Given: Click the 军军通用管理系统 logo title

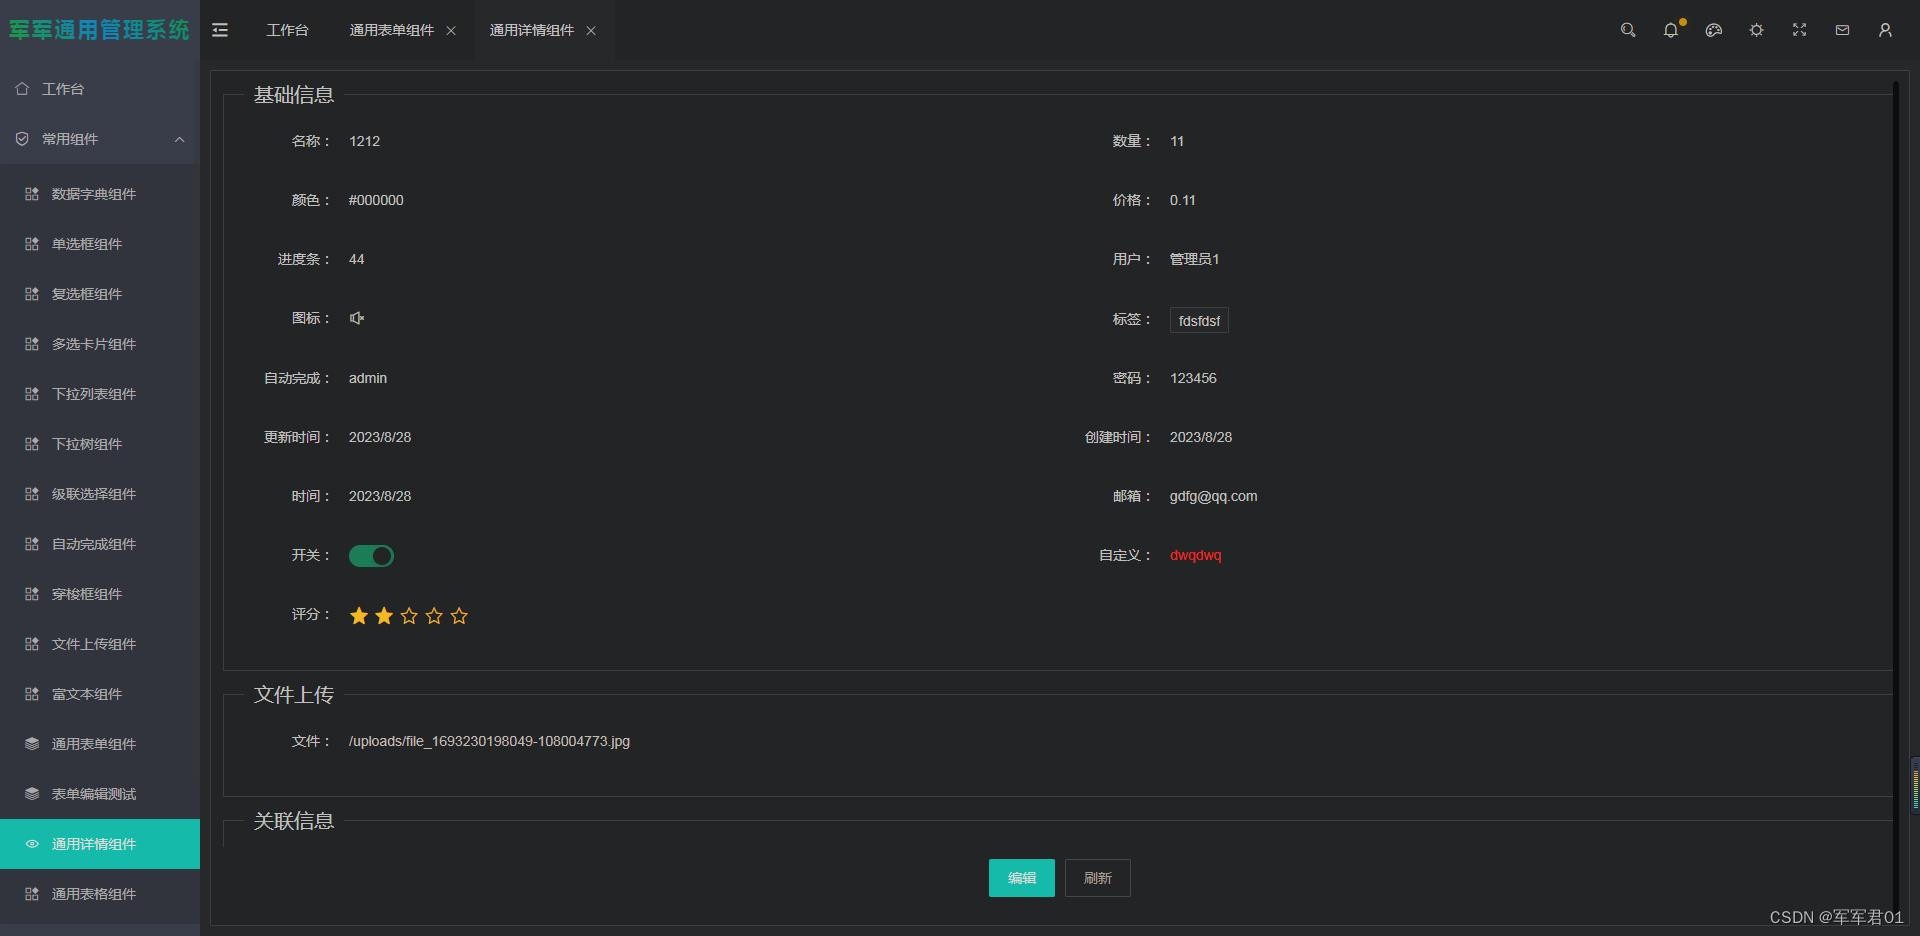Looking at the screenshot, I should [x=99, y=30].
